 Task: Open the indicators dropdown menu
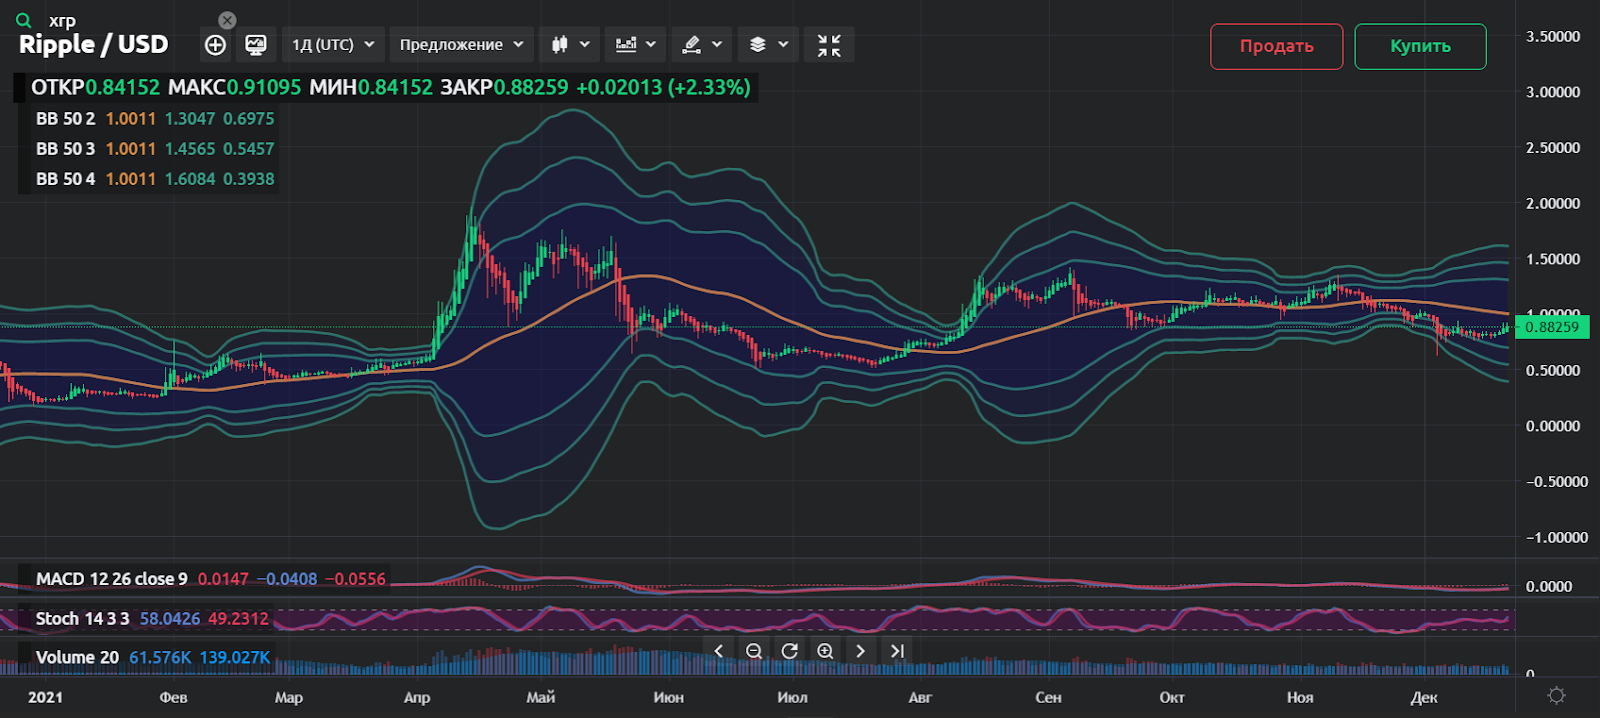pyautogui.click(x=636, y=45)
